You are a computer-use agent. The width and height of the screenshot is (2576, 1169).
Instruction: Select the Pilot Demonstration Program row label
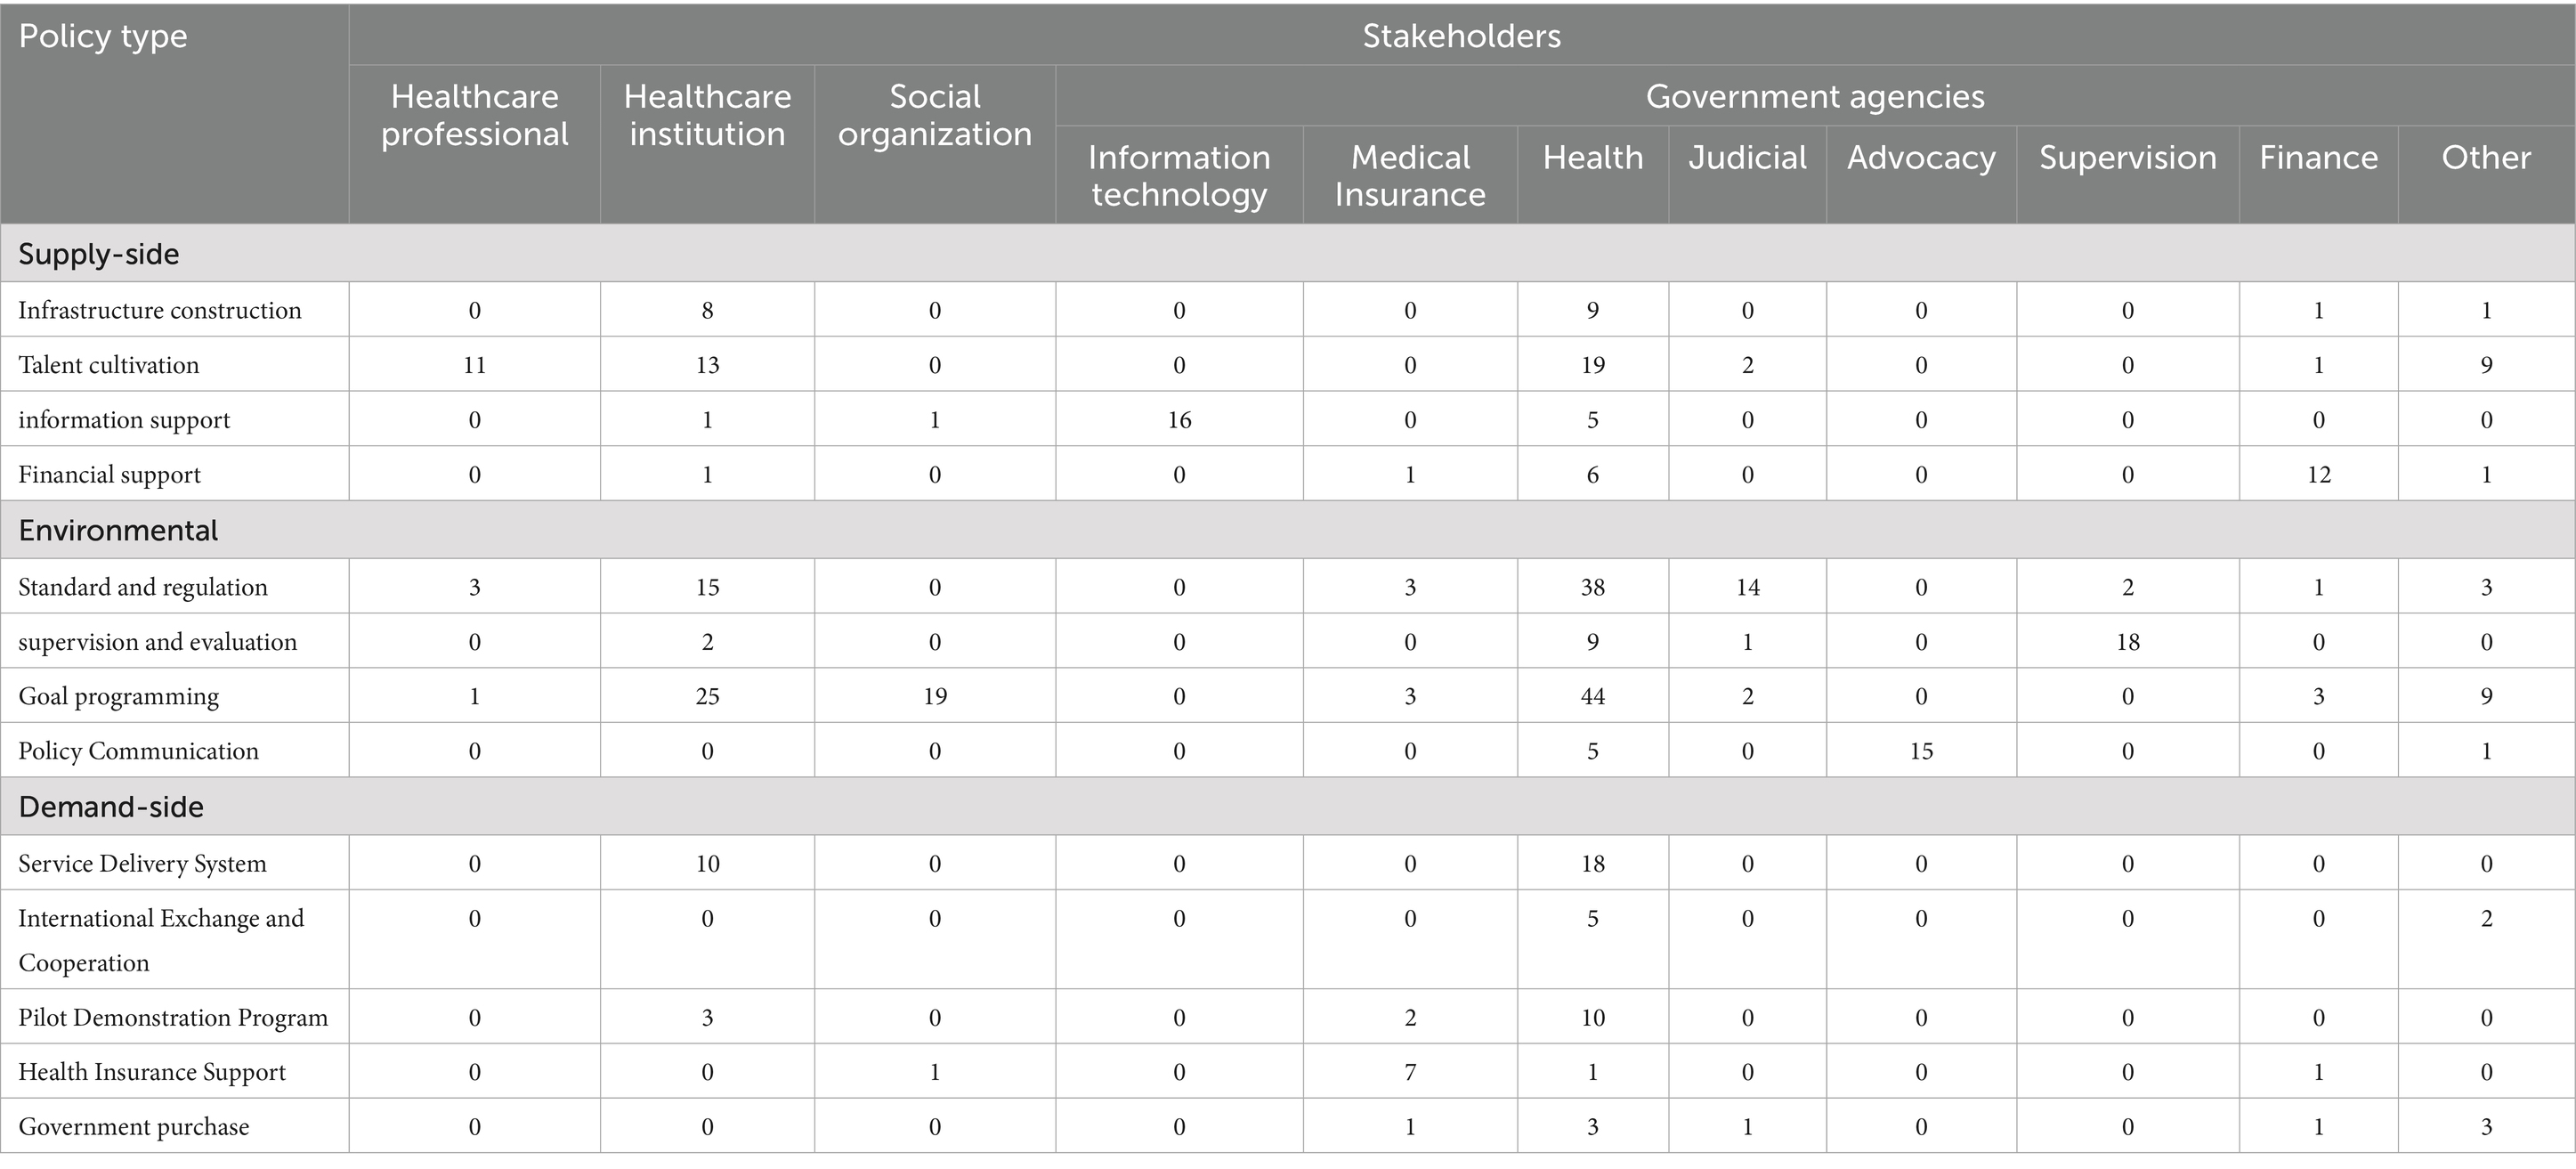coord(173,1017)
